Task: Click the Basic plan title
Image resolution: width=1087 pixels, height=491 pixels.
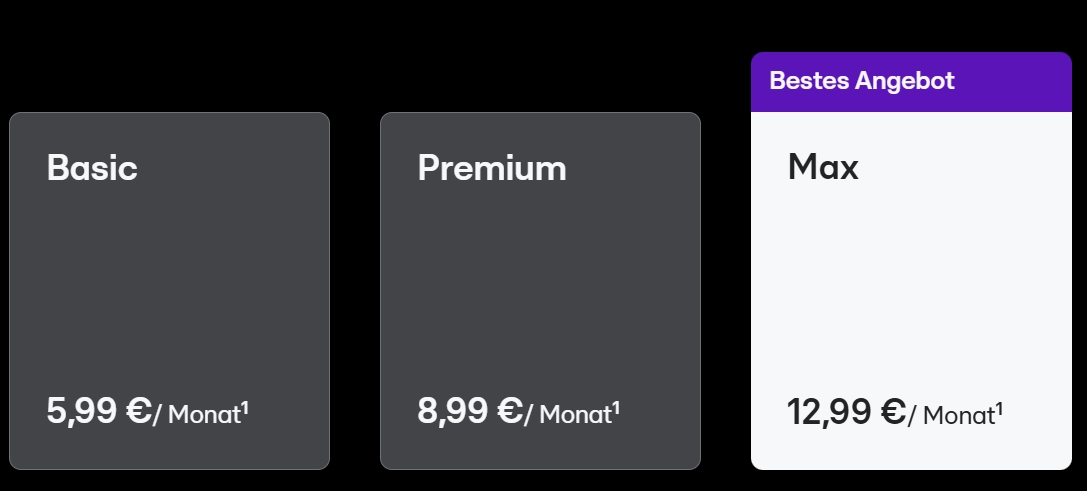Action: (x=92, y=168)
